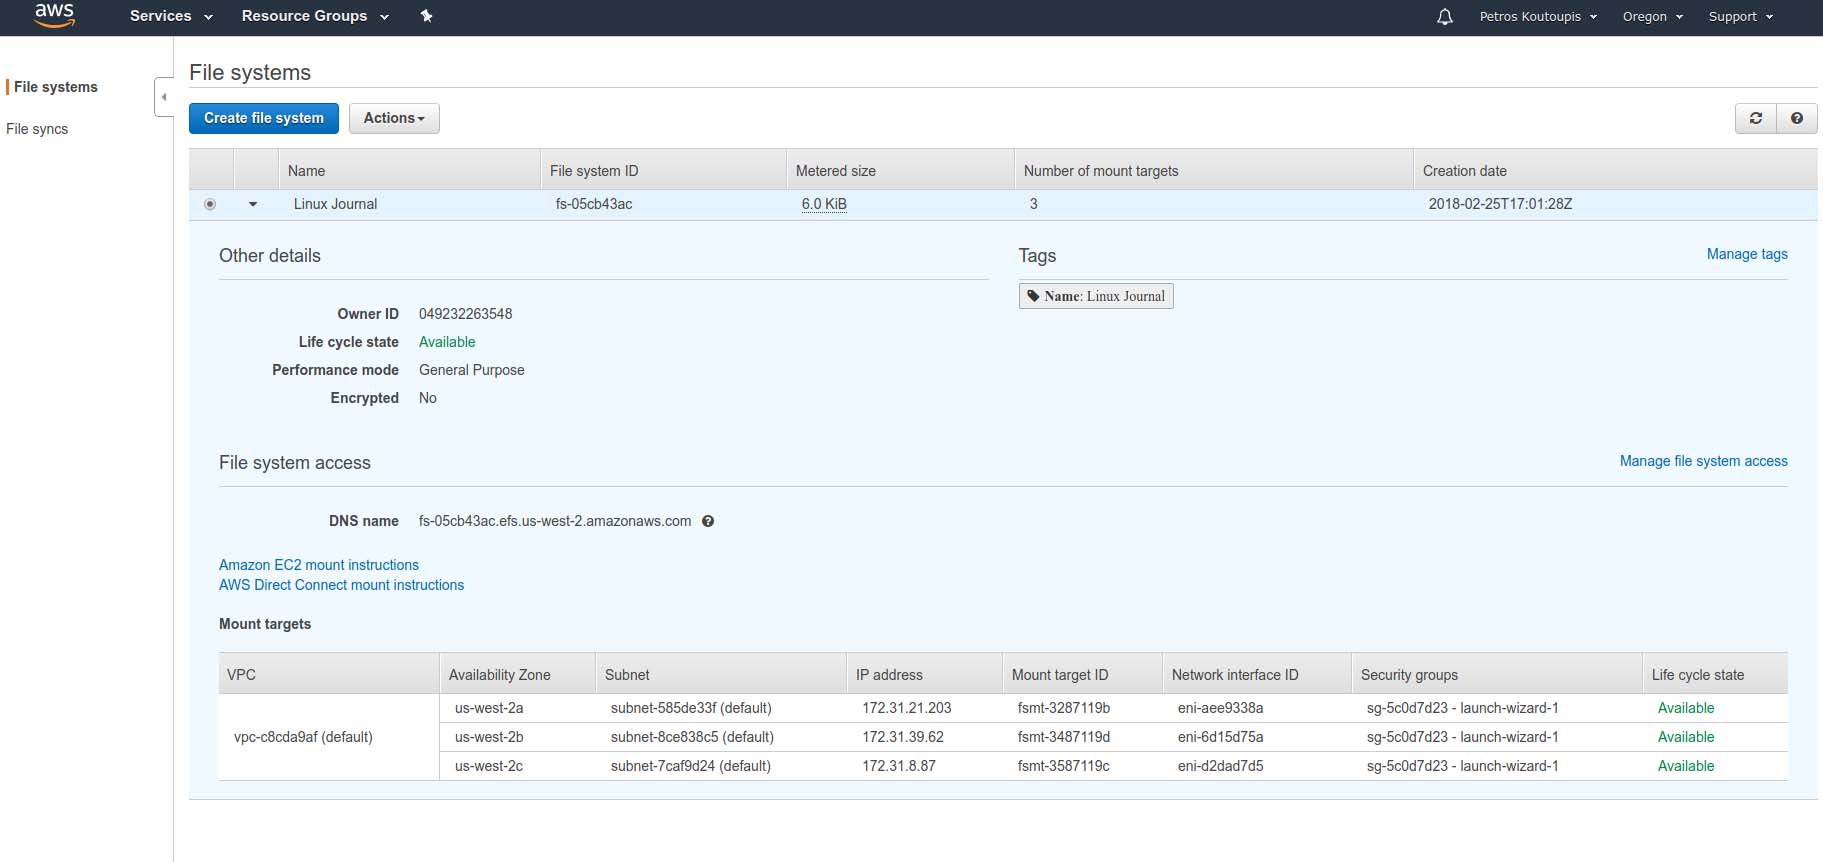Click Create file system button
This screenshot has height=862, width=1823.
(x=264, y=118)
